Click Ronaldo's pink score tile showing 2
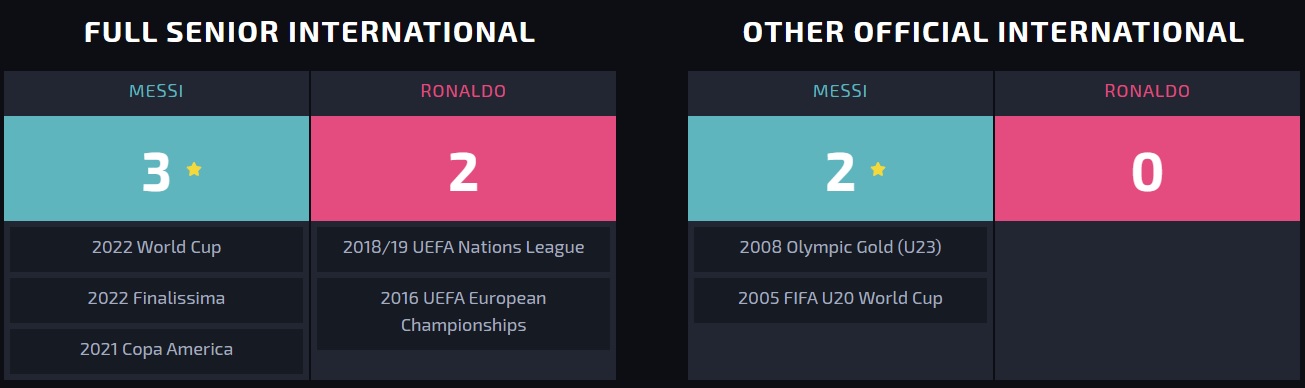 pos(463,169)
